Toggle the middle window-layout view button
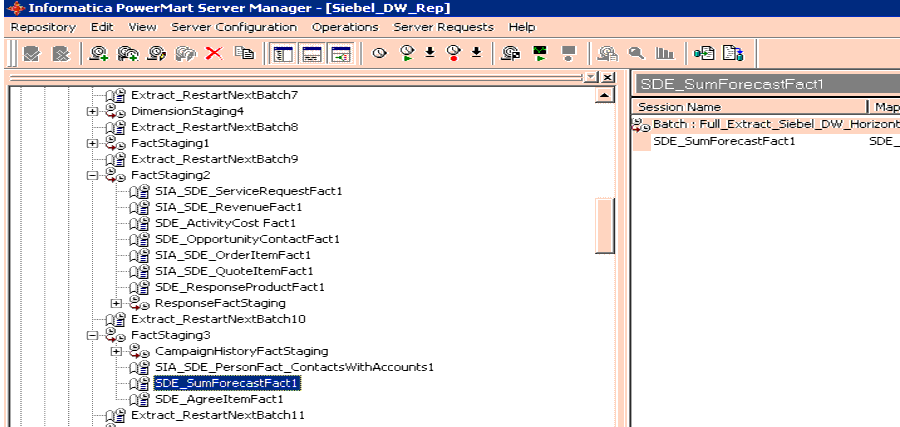Viewport: 900px width, 427px height. point(312,54)
